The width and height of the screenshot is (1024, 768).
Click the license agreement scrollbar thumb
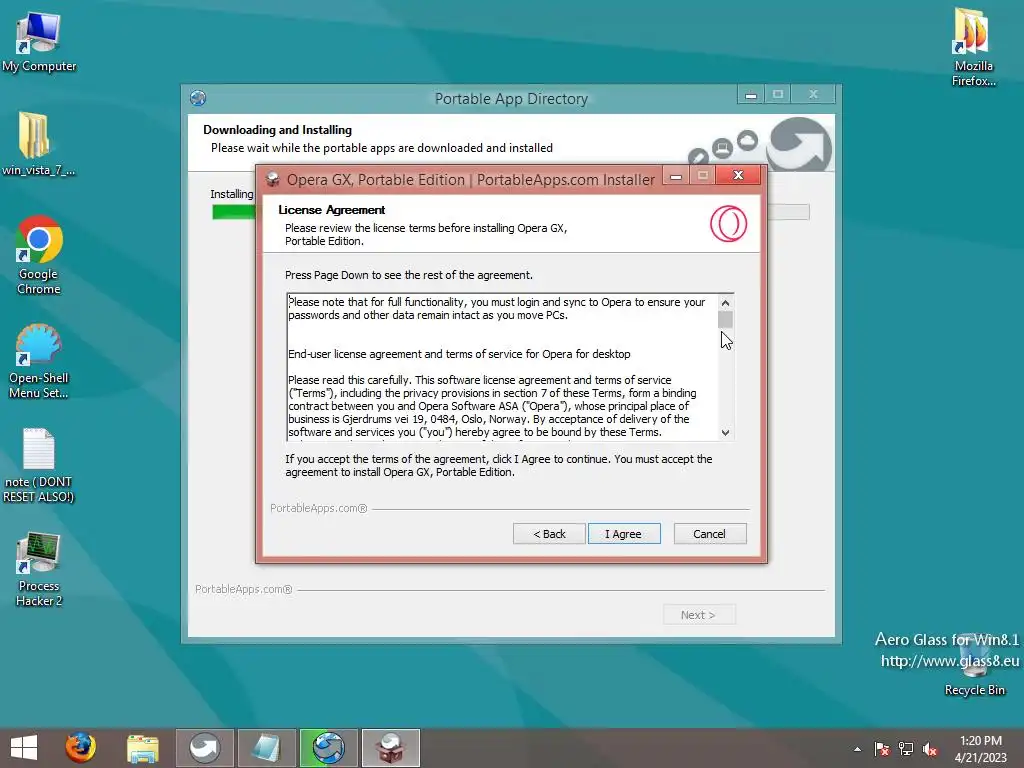[x=725, y=320]
